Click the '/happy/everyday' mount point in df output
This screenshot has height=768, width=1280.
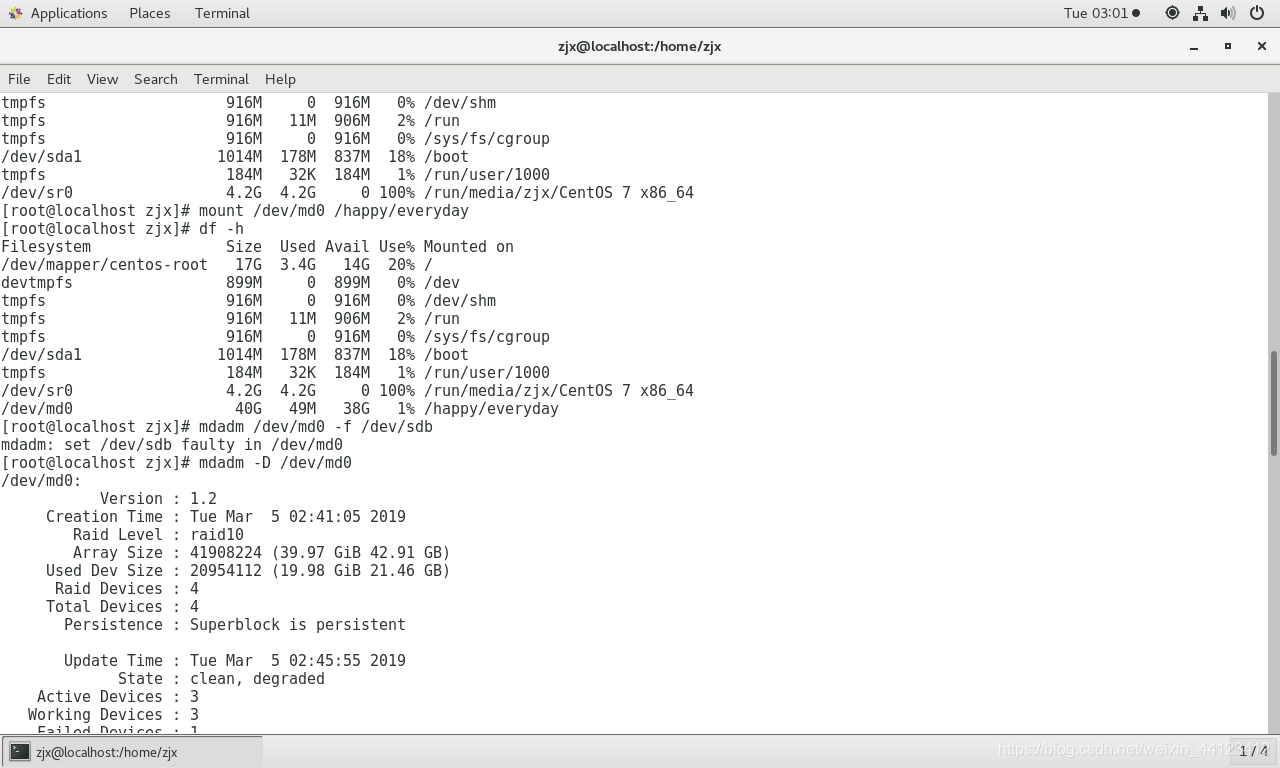(491, 409)
